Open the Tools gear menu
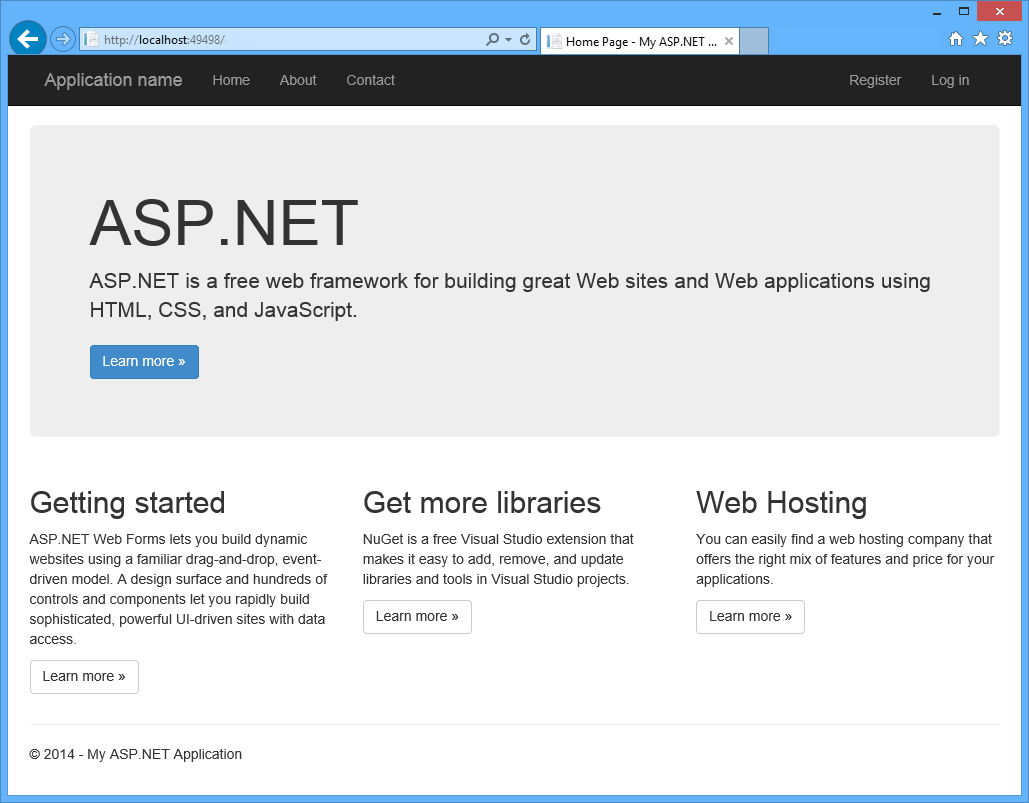 click(x=1004, y=38)
